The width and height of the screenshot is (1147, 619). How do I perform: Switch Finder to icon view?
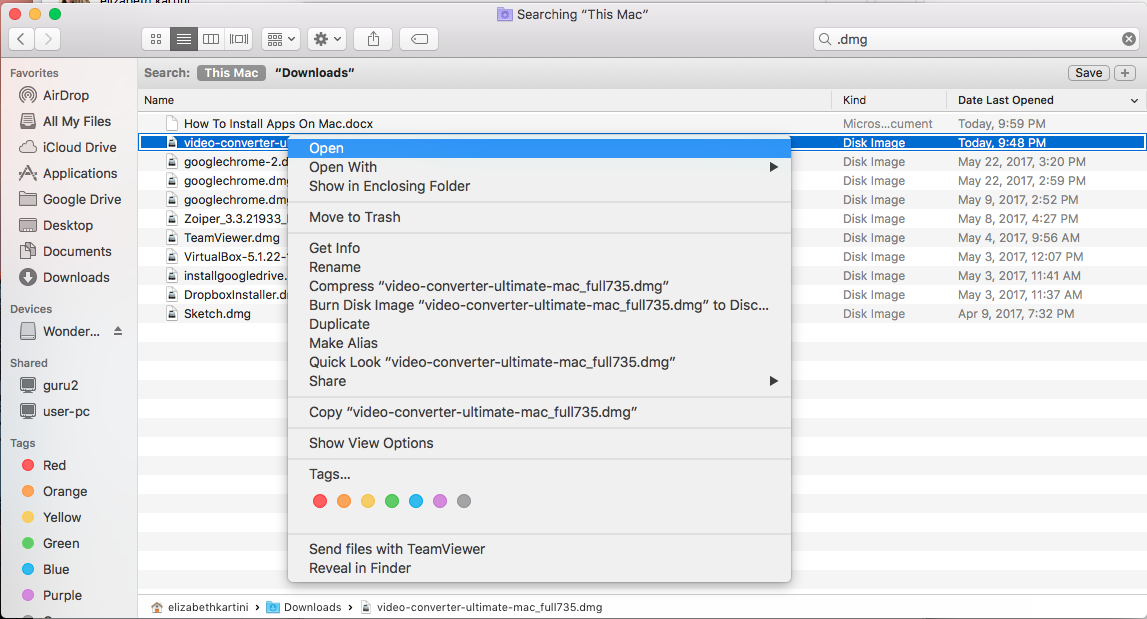155,39
